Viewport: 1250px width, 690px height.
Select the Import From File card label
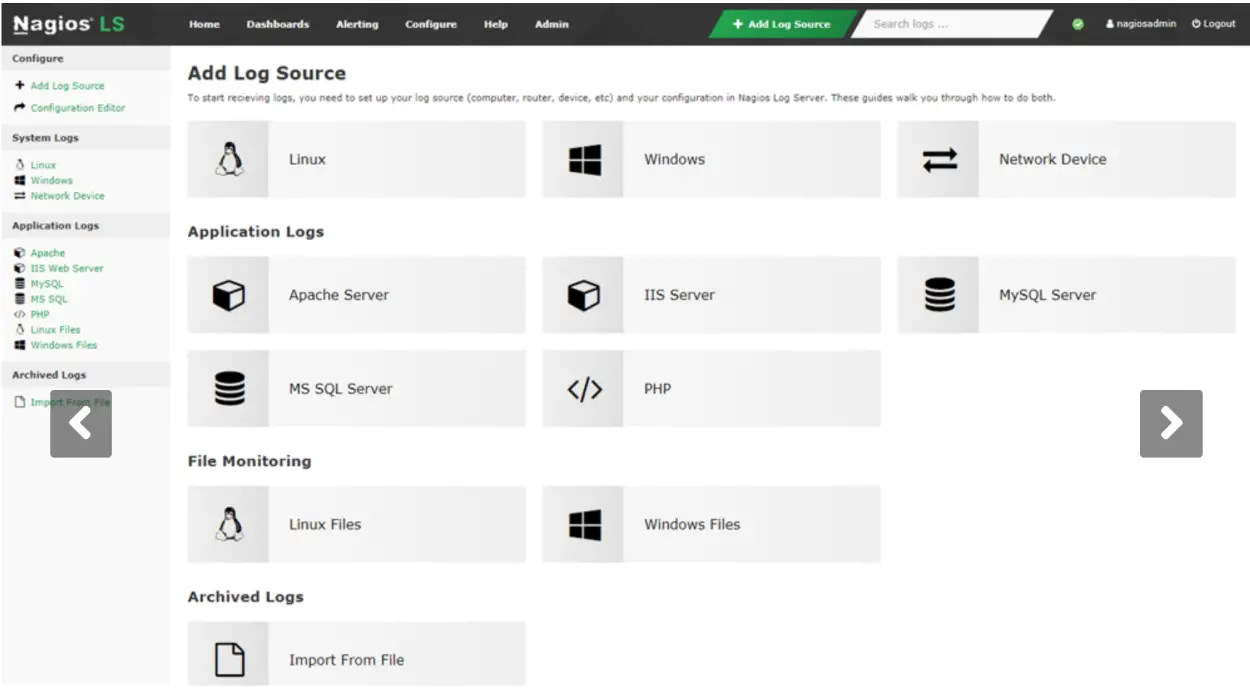point(347,660)
